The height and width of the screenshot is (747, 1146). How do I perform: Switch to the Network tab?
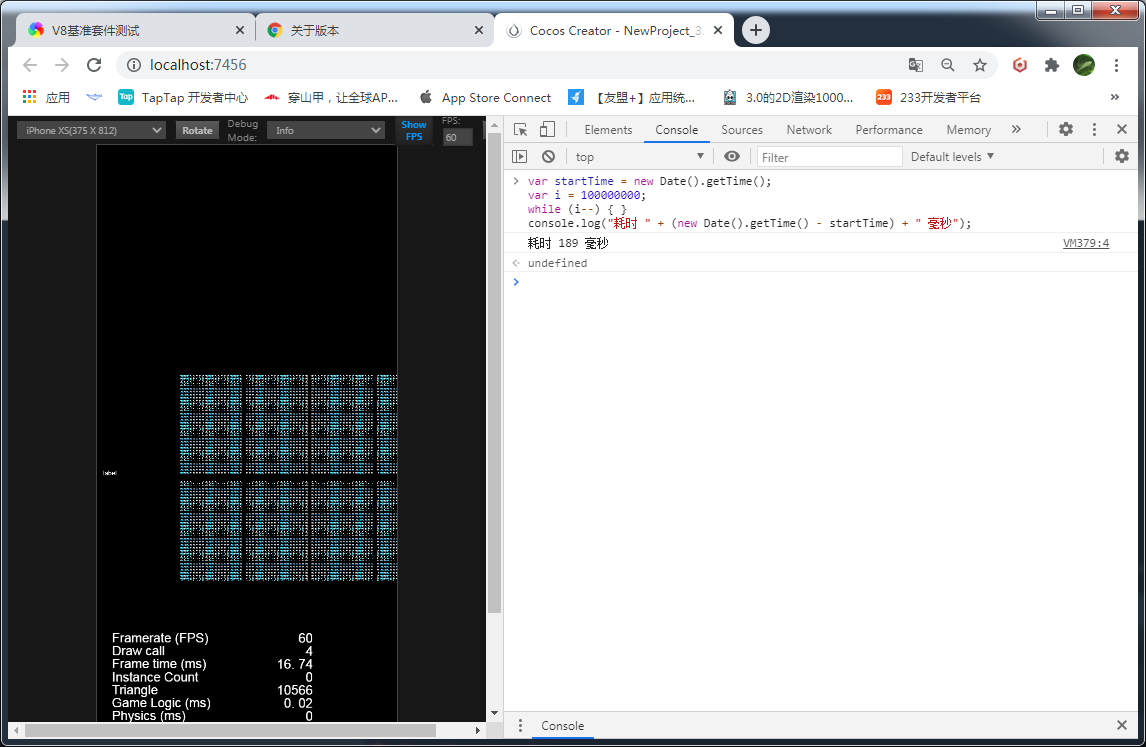[x=809, y=130]
